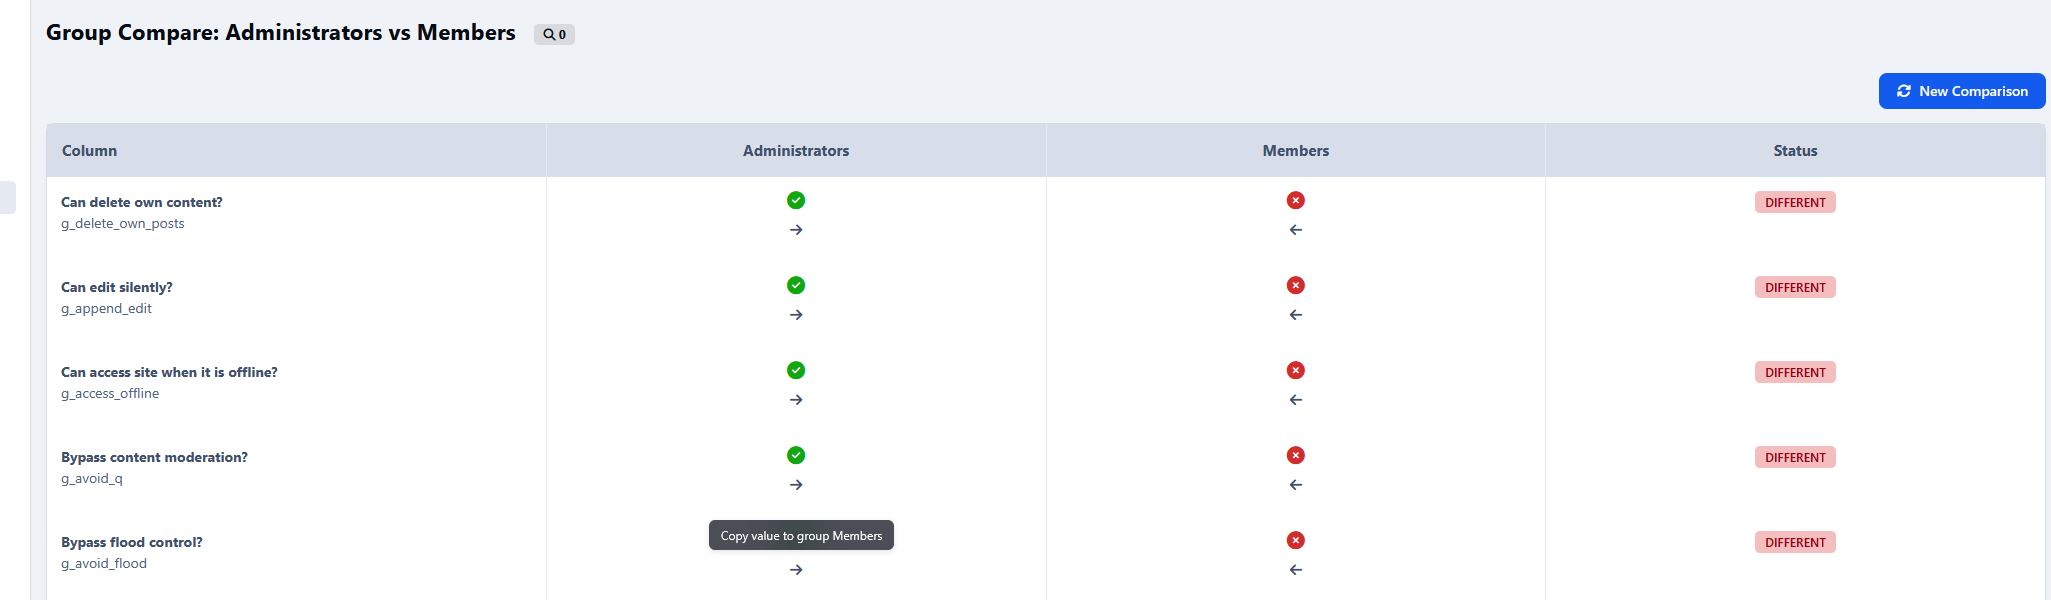The height and width of the screenshot is (600, 2051).
Task: Click DIFFERENT badge for Bypass content moderation
Action: pyautogui.click(x=1795, y=457)
